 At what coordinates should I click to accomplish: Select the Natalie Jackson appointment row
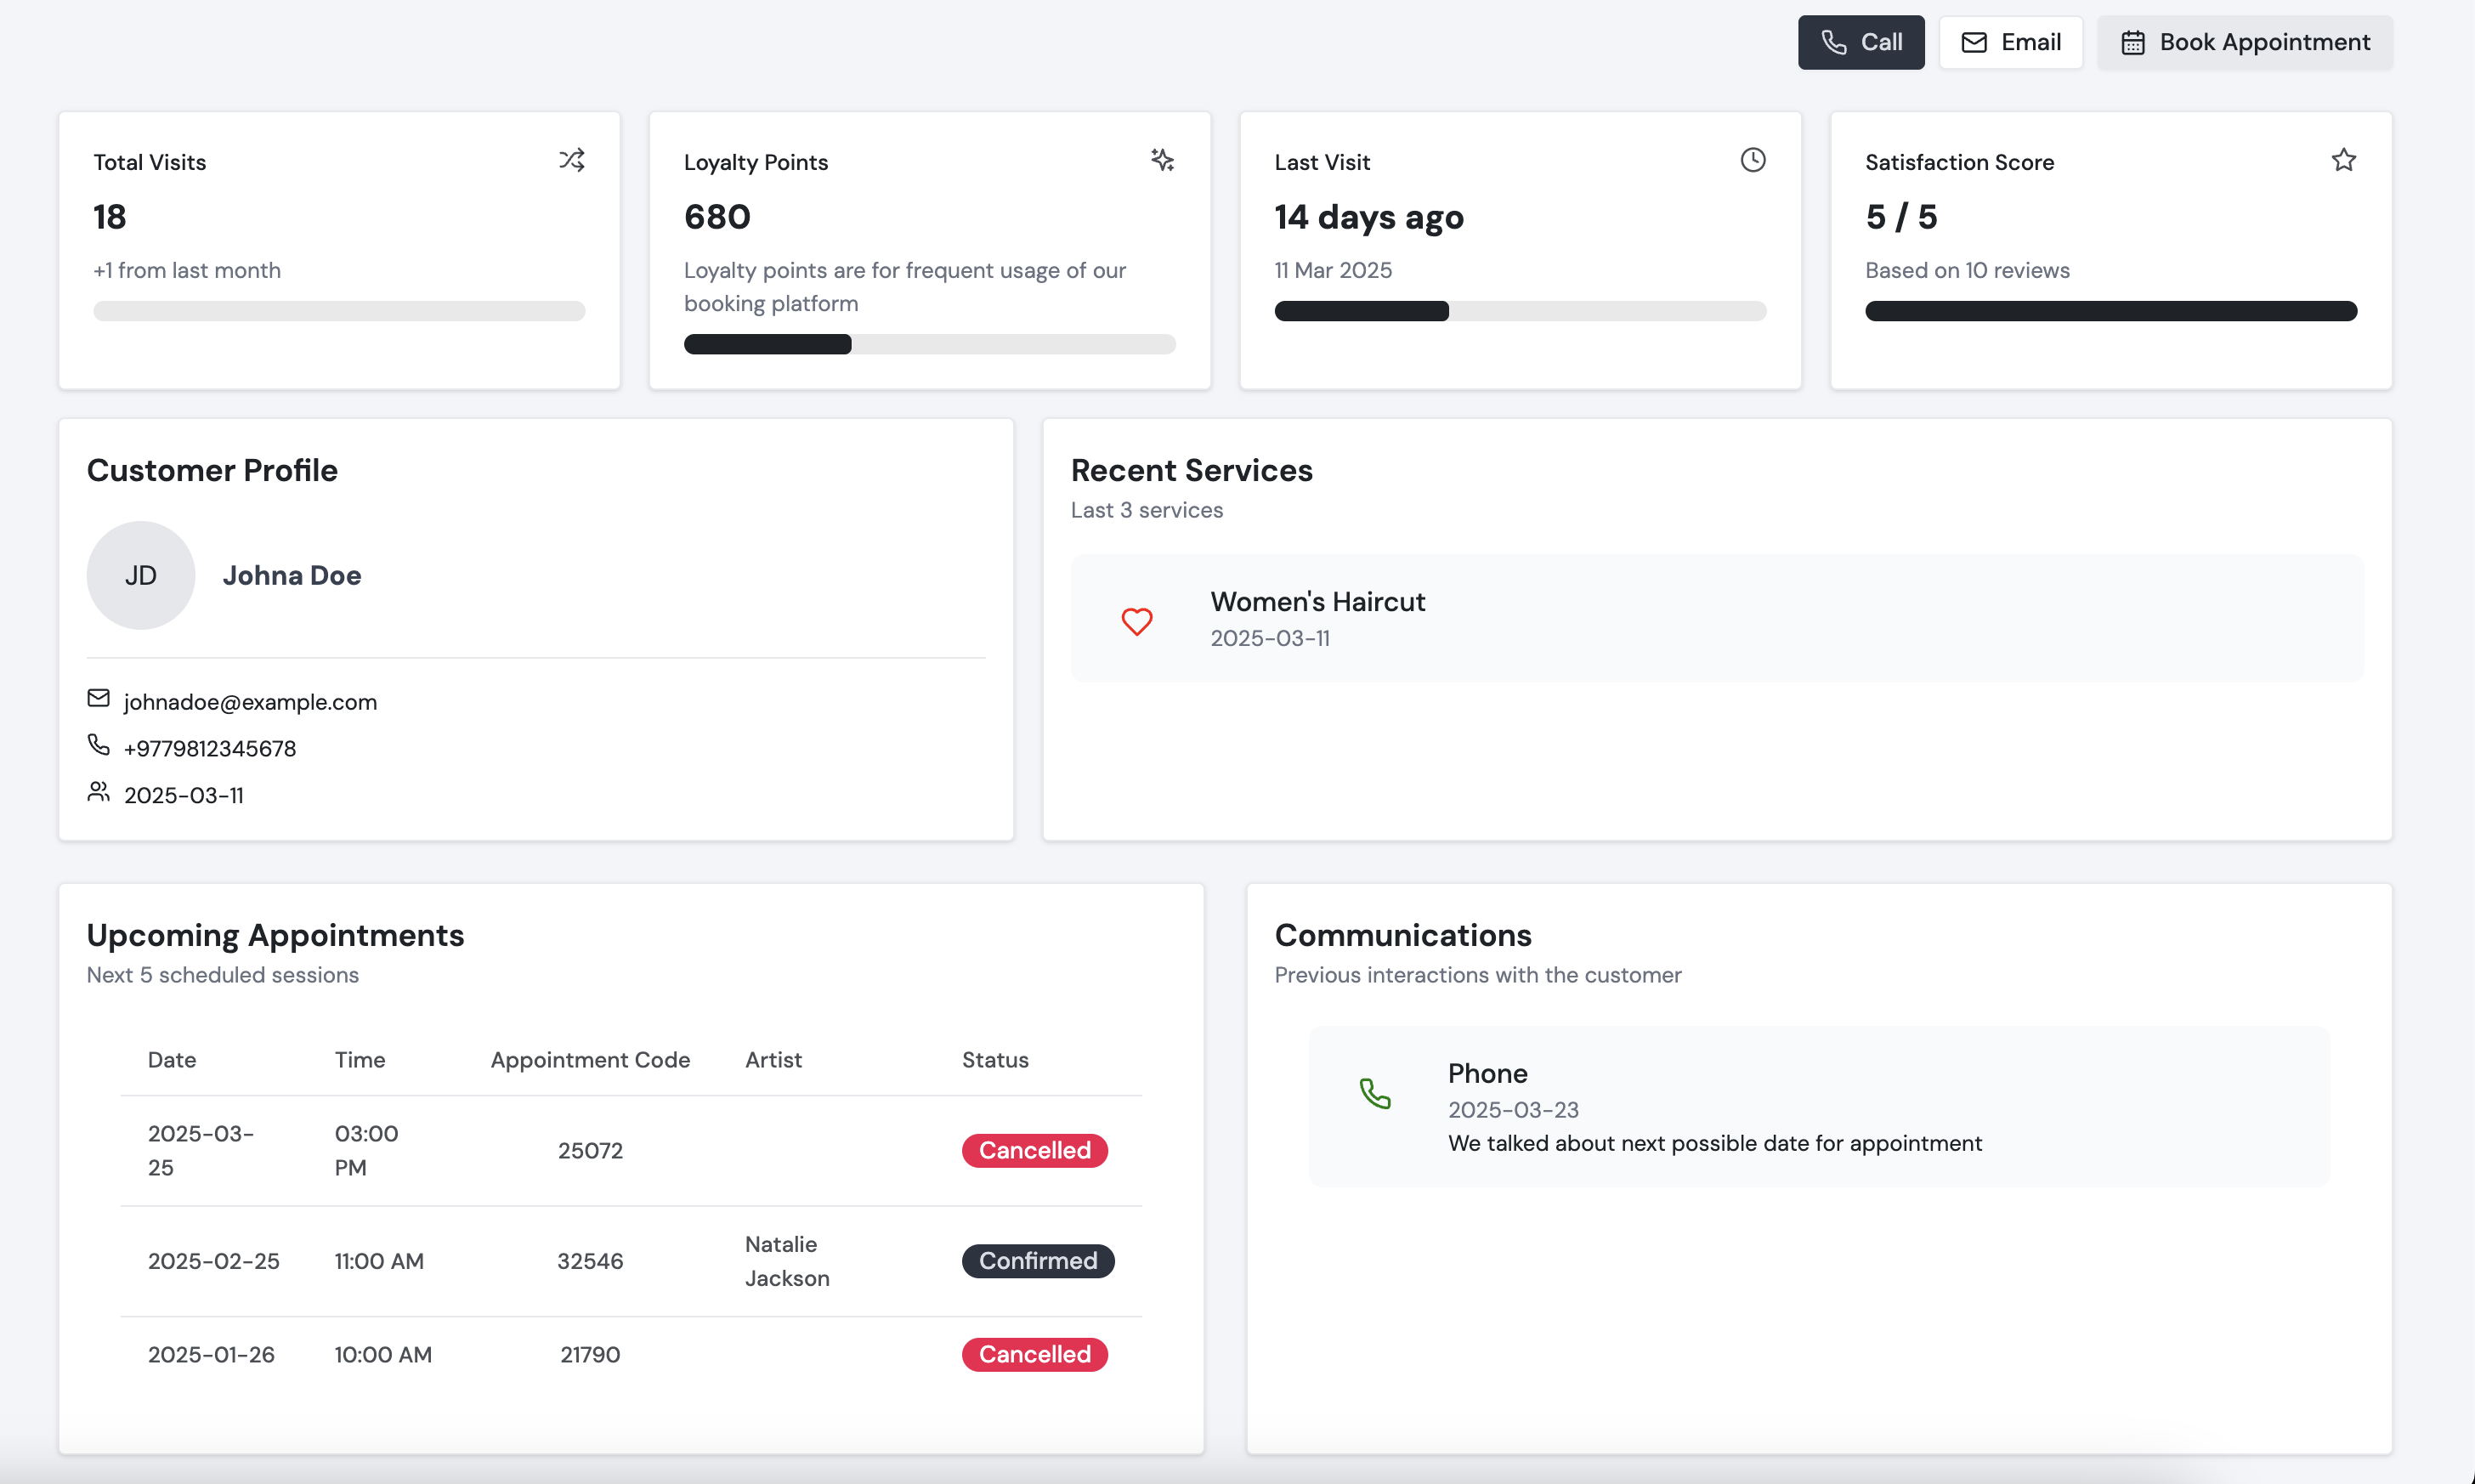coord(628,1261)
